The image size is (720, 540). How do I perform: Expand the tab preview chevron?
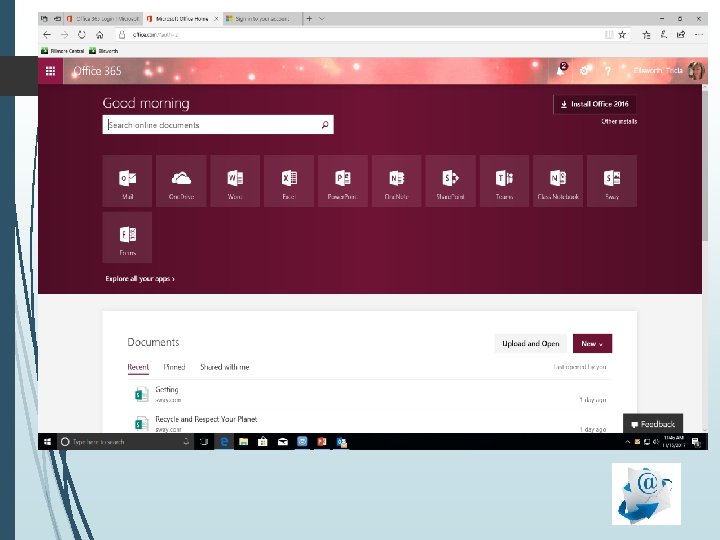(x=322, y=19)
